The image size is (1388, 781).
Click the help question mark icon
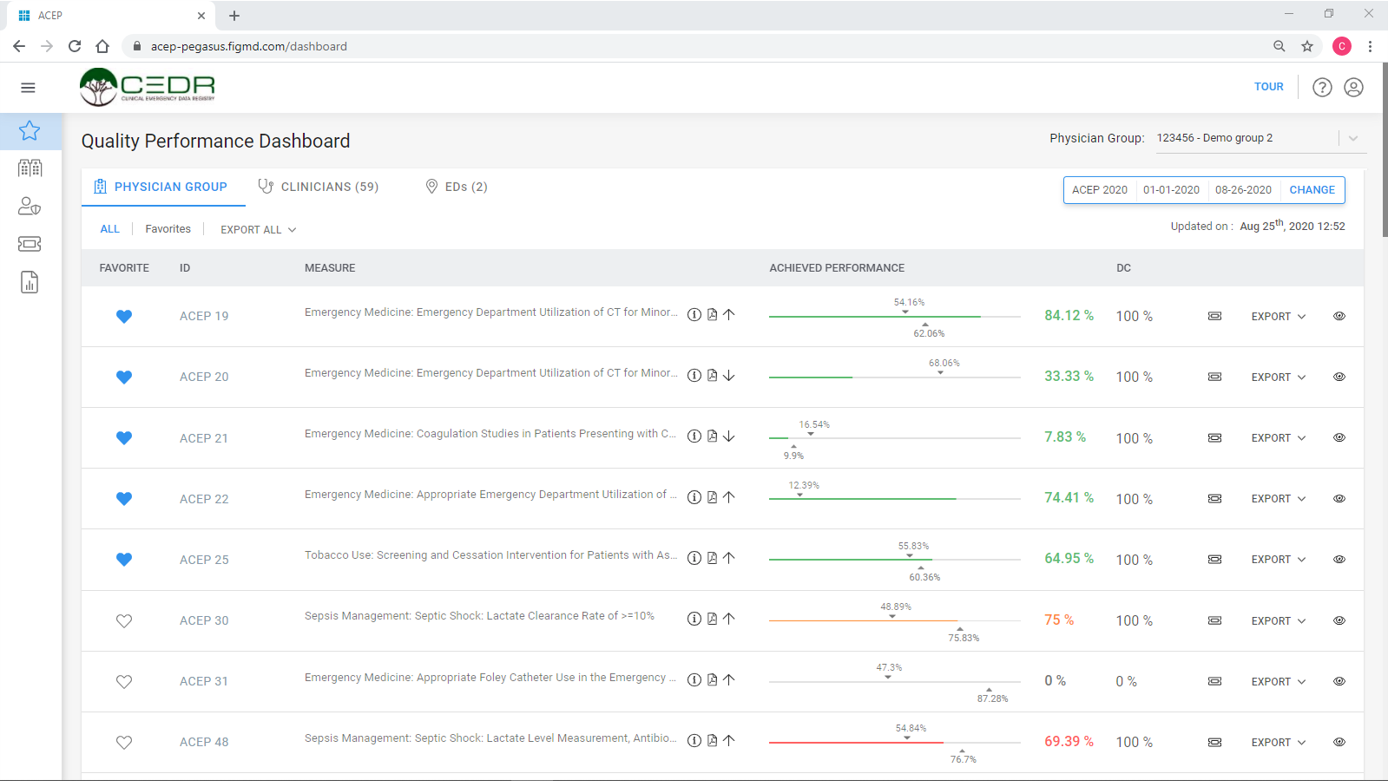1322,88
